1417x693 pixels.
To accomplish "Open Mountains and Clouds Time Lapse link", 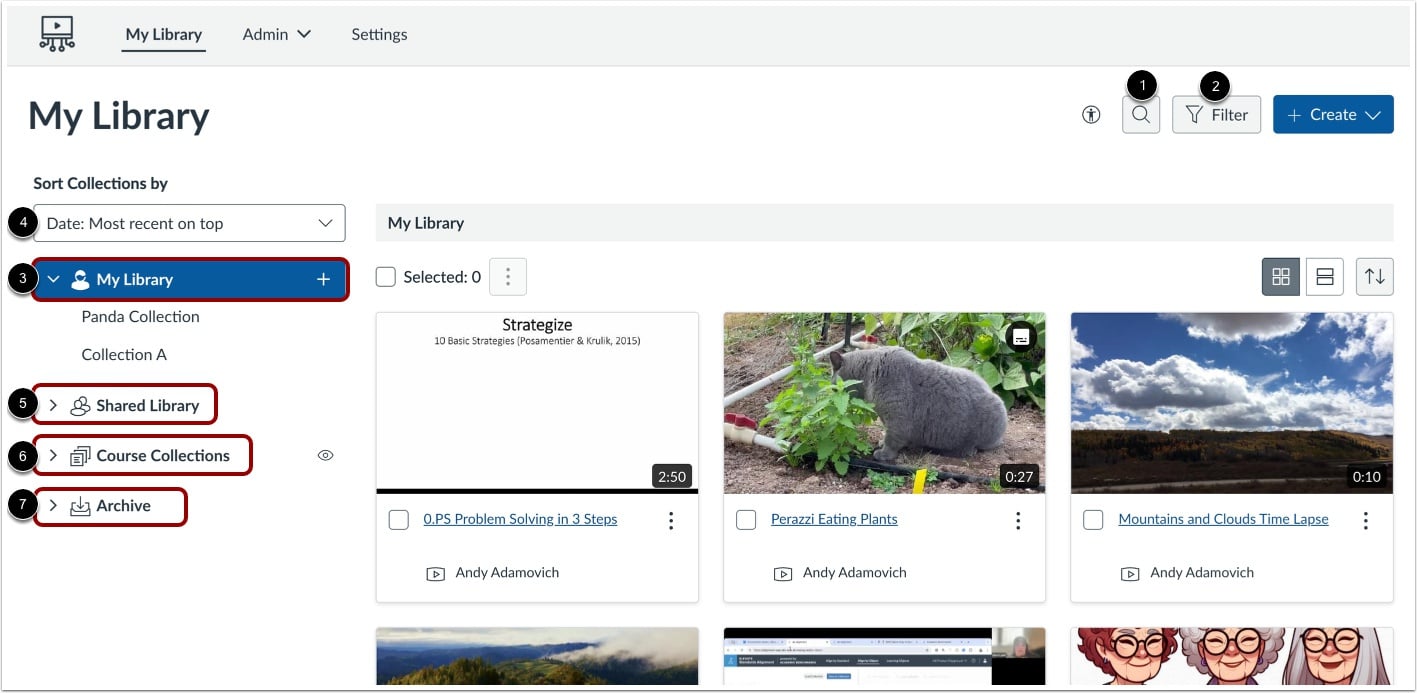I will coord(1223,519).
